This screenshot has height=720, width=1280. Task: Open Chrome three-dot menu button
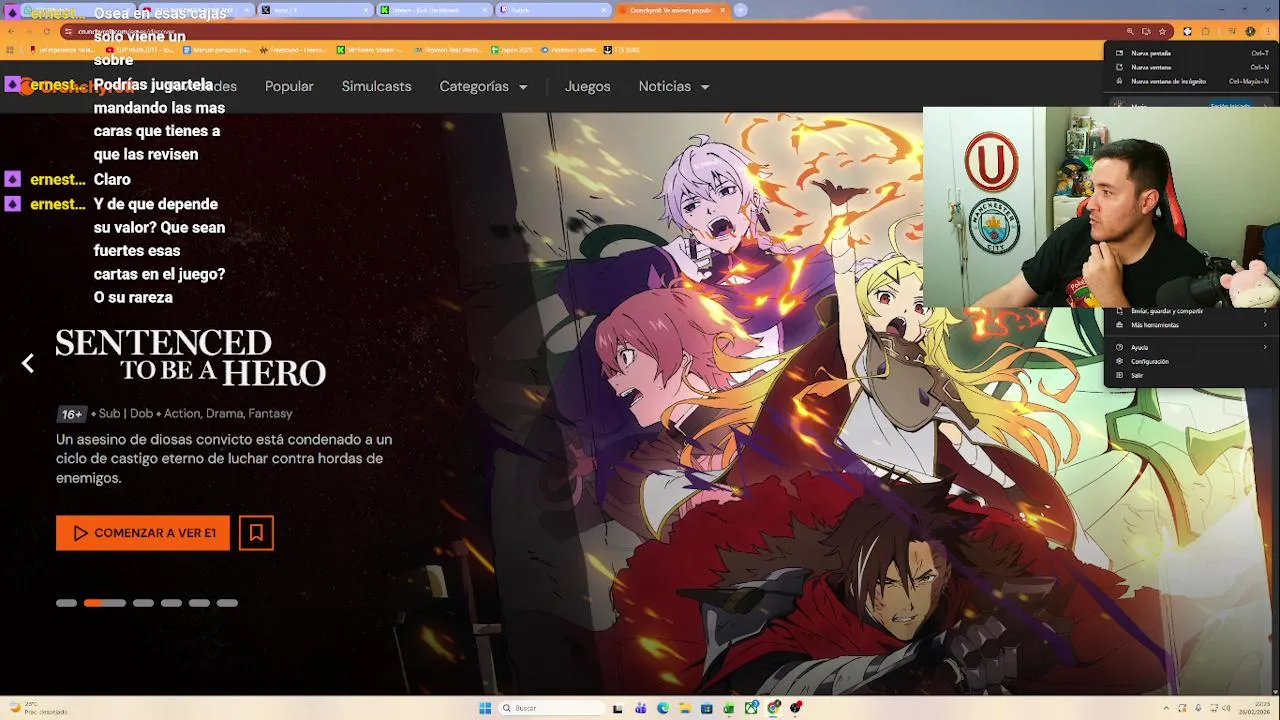(1268, 31)
